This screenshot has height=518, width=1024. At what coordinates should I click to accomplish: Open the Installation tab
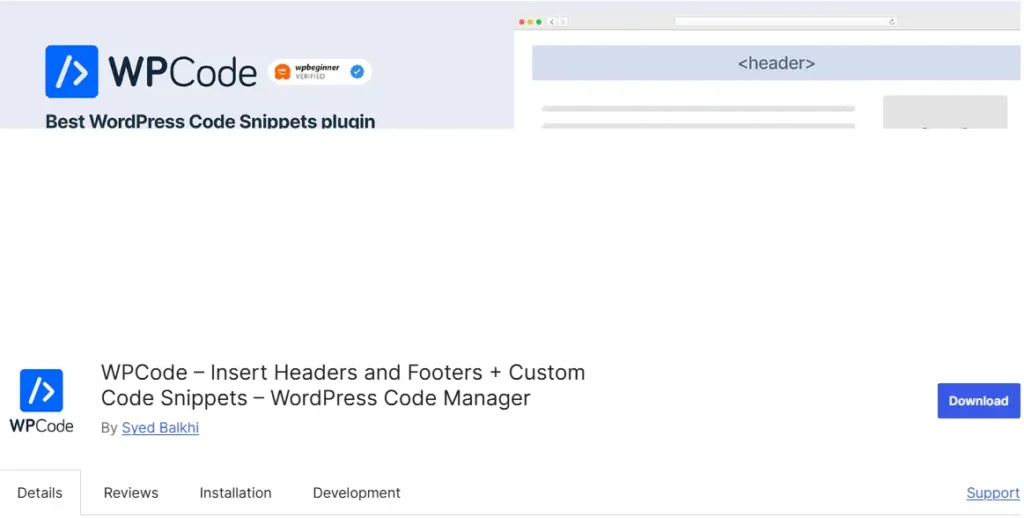point(235,493)
